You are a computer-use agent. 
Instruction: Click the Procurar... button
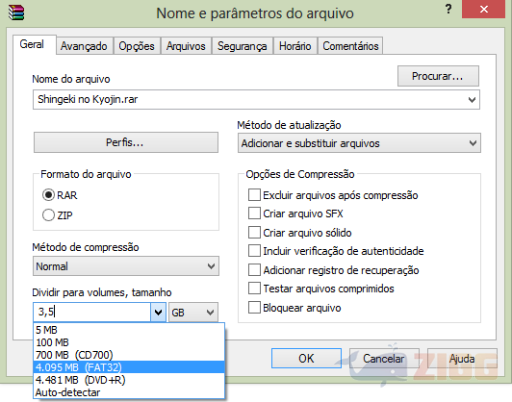pyautogui.click(x=438, y=76)
